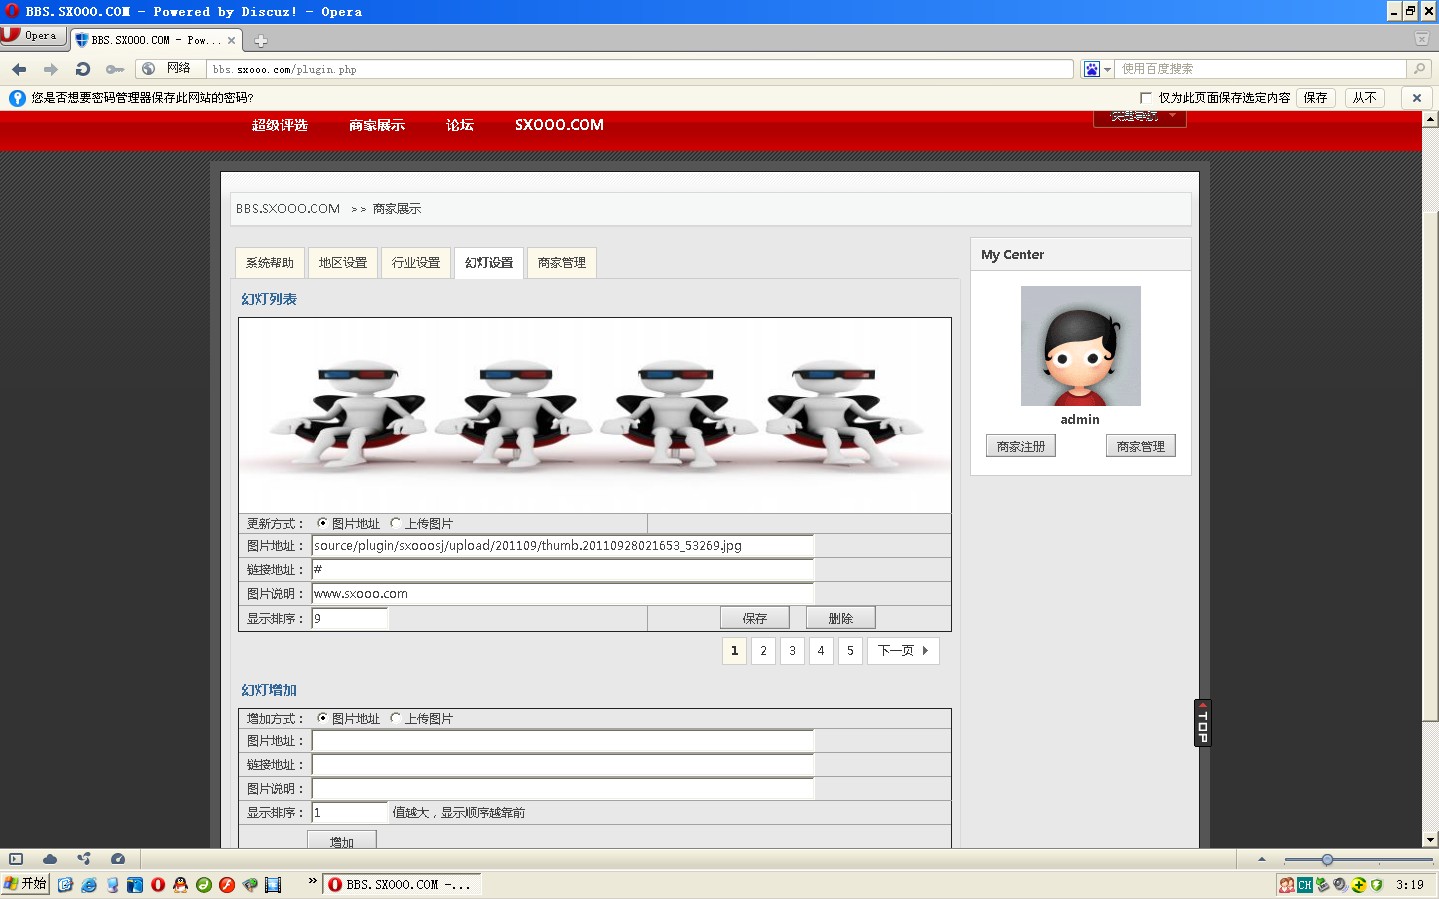
Task: Open 商家展示 in the red nav bar
Action: (x=377, y=125)
